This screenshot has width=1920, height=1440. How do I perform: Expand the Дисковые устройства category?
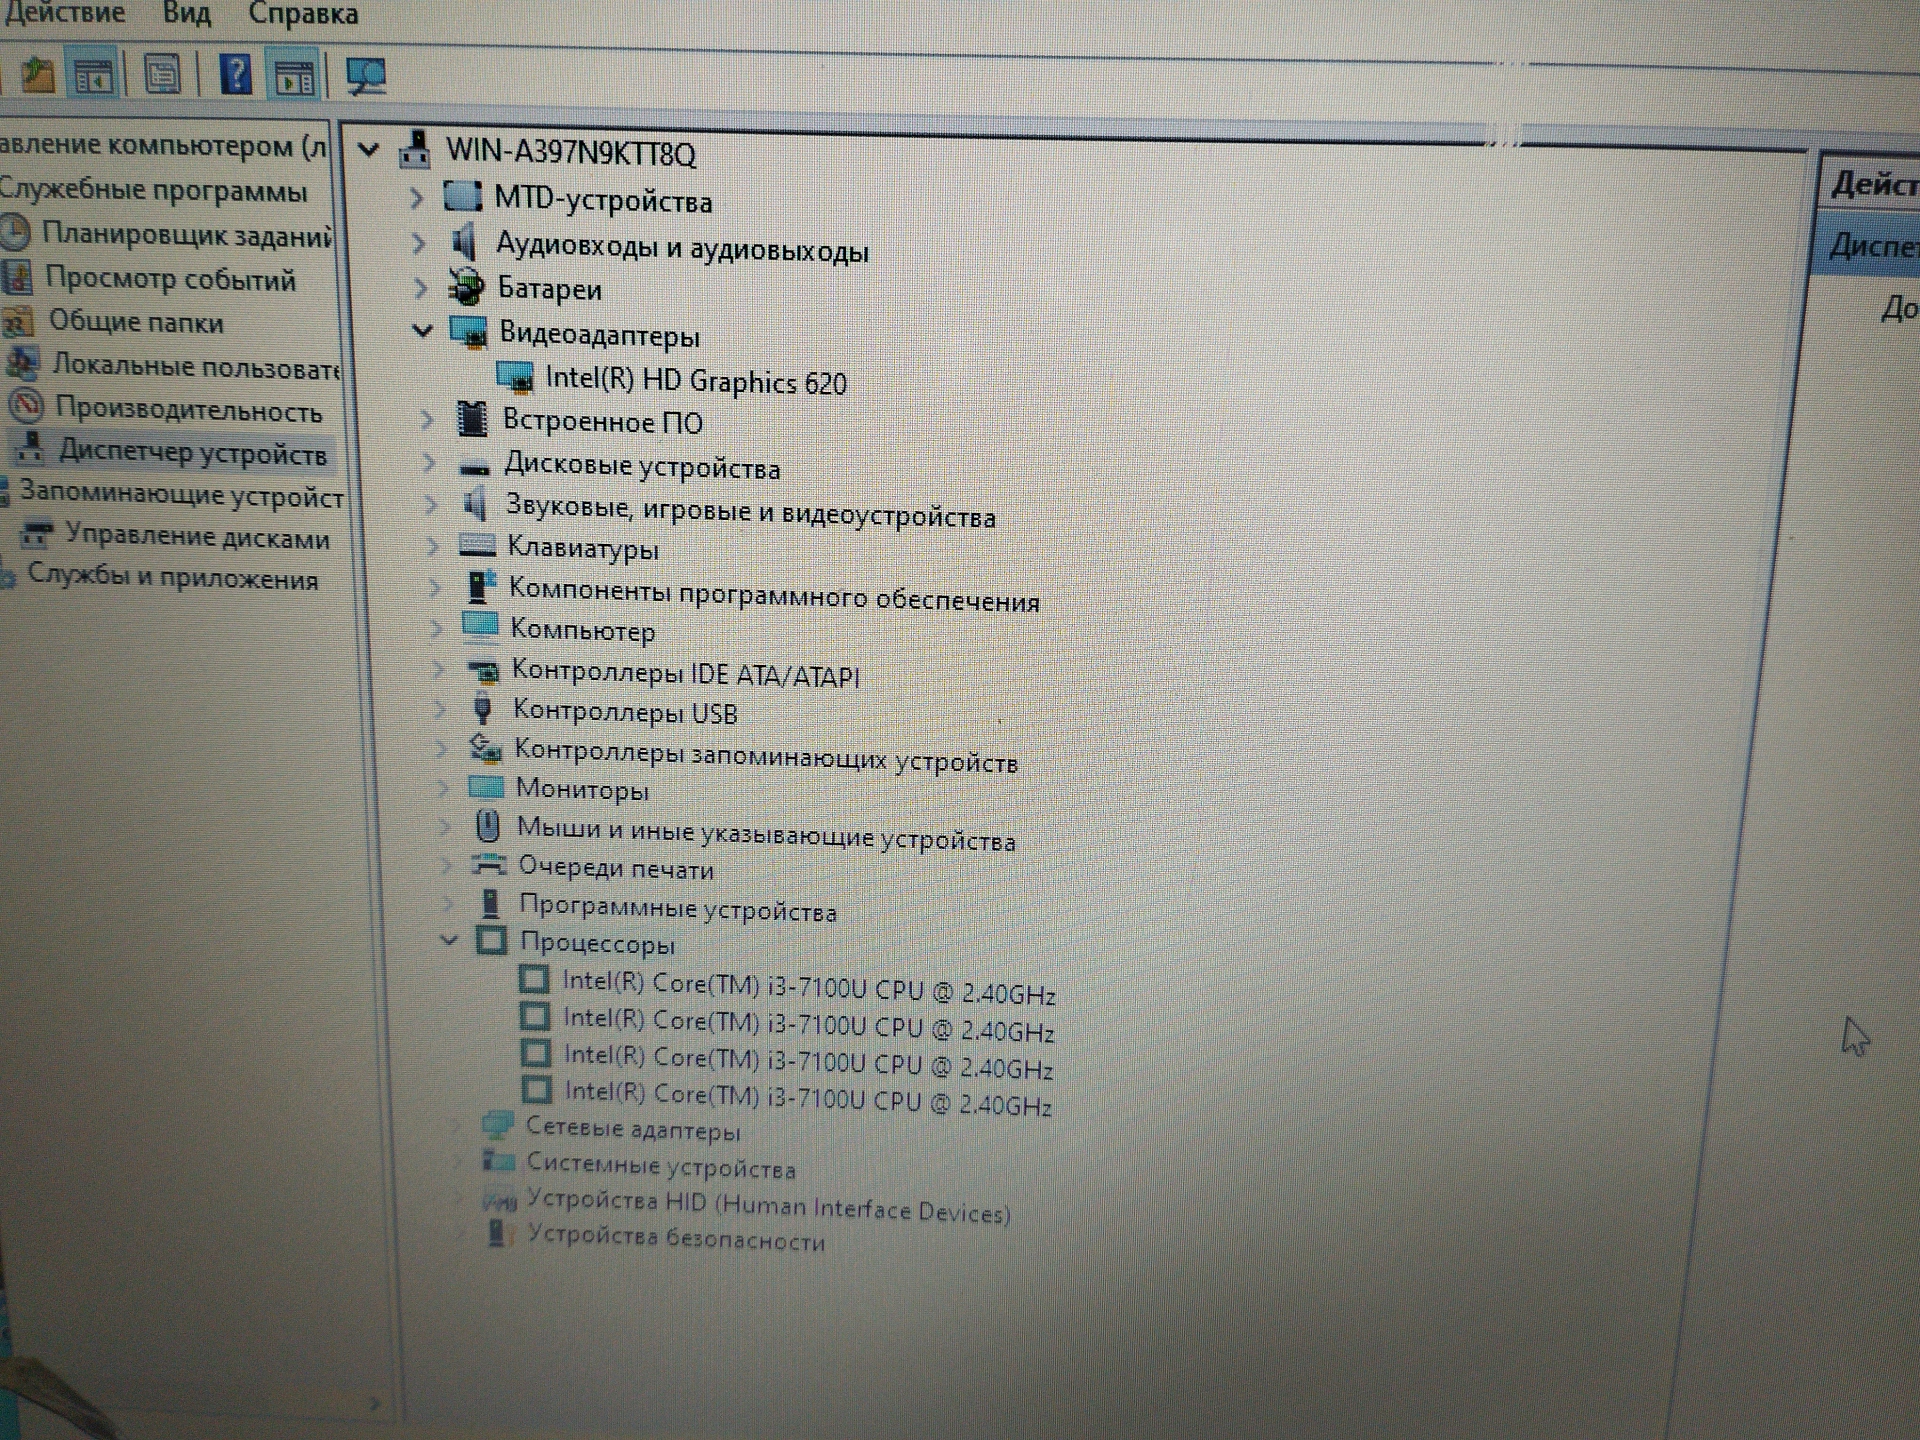click(x=429, y=463)
